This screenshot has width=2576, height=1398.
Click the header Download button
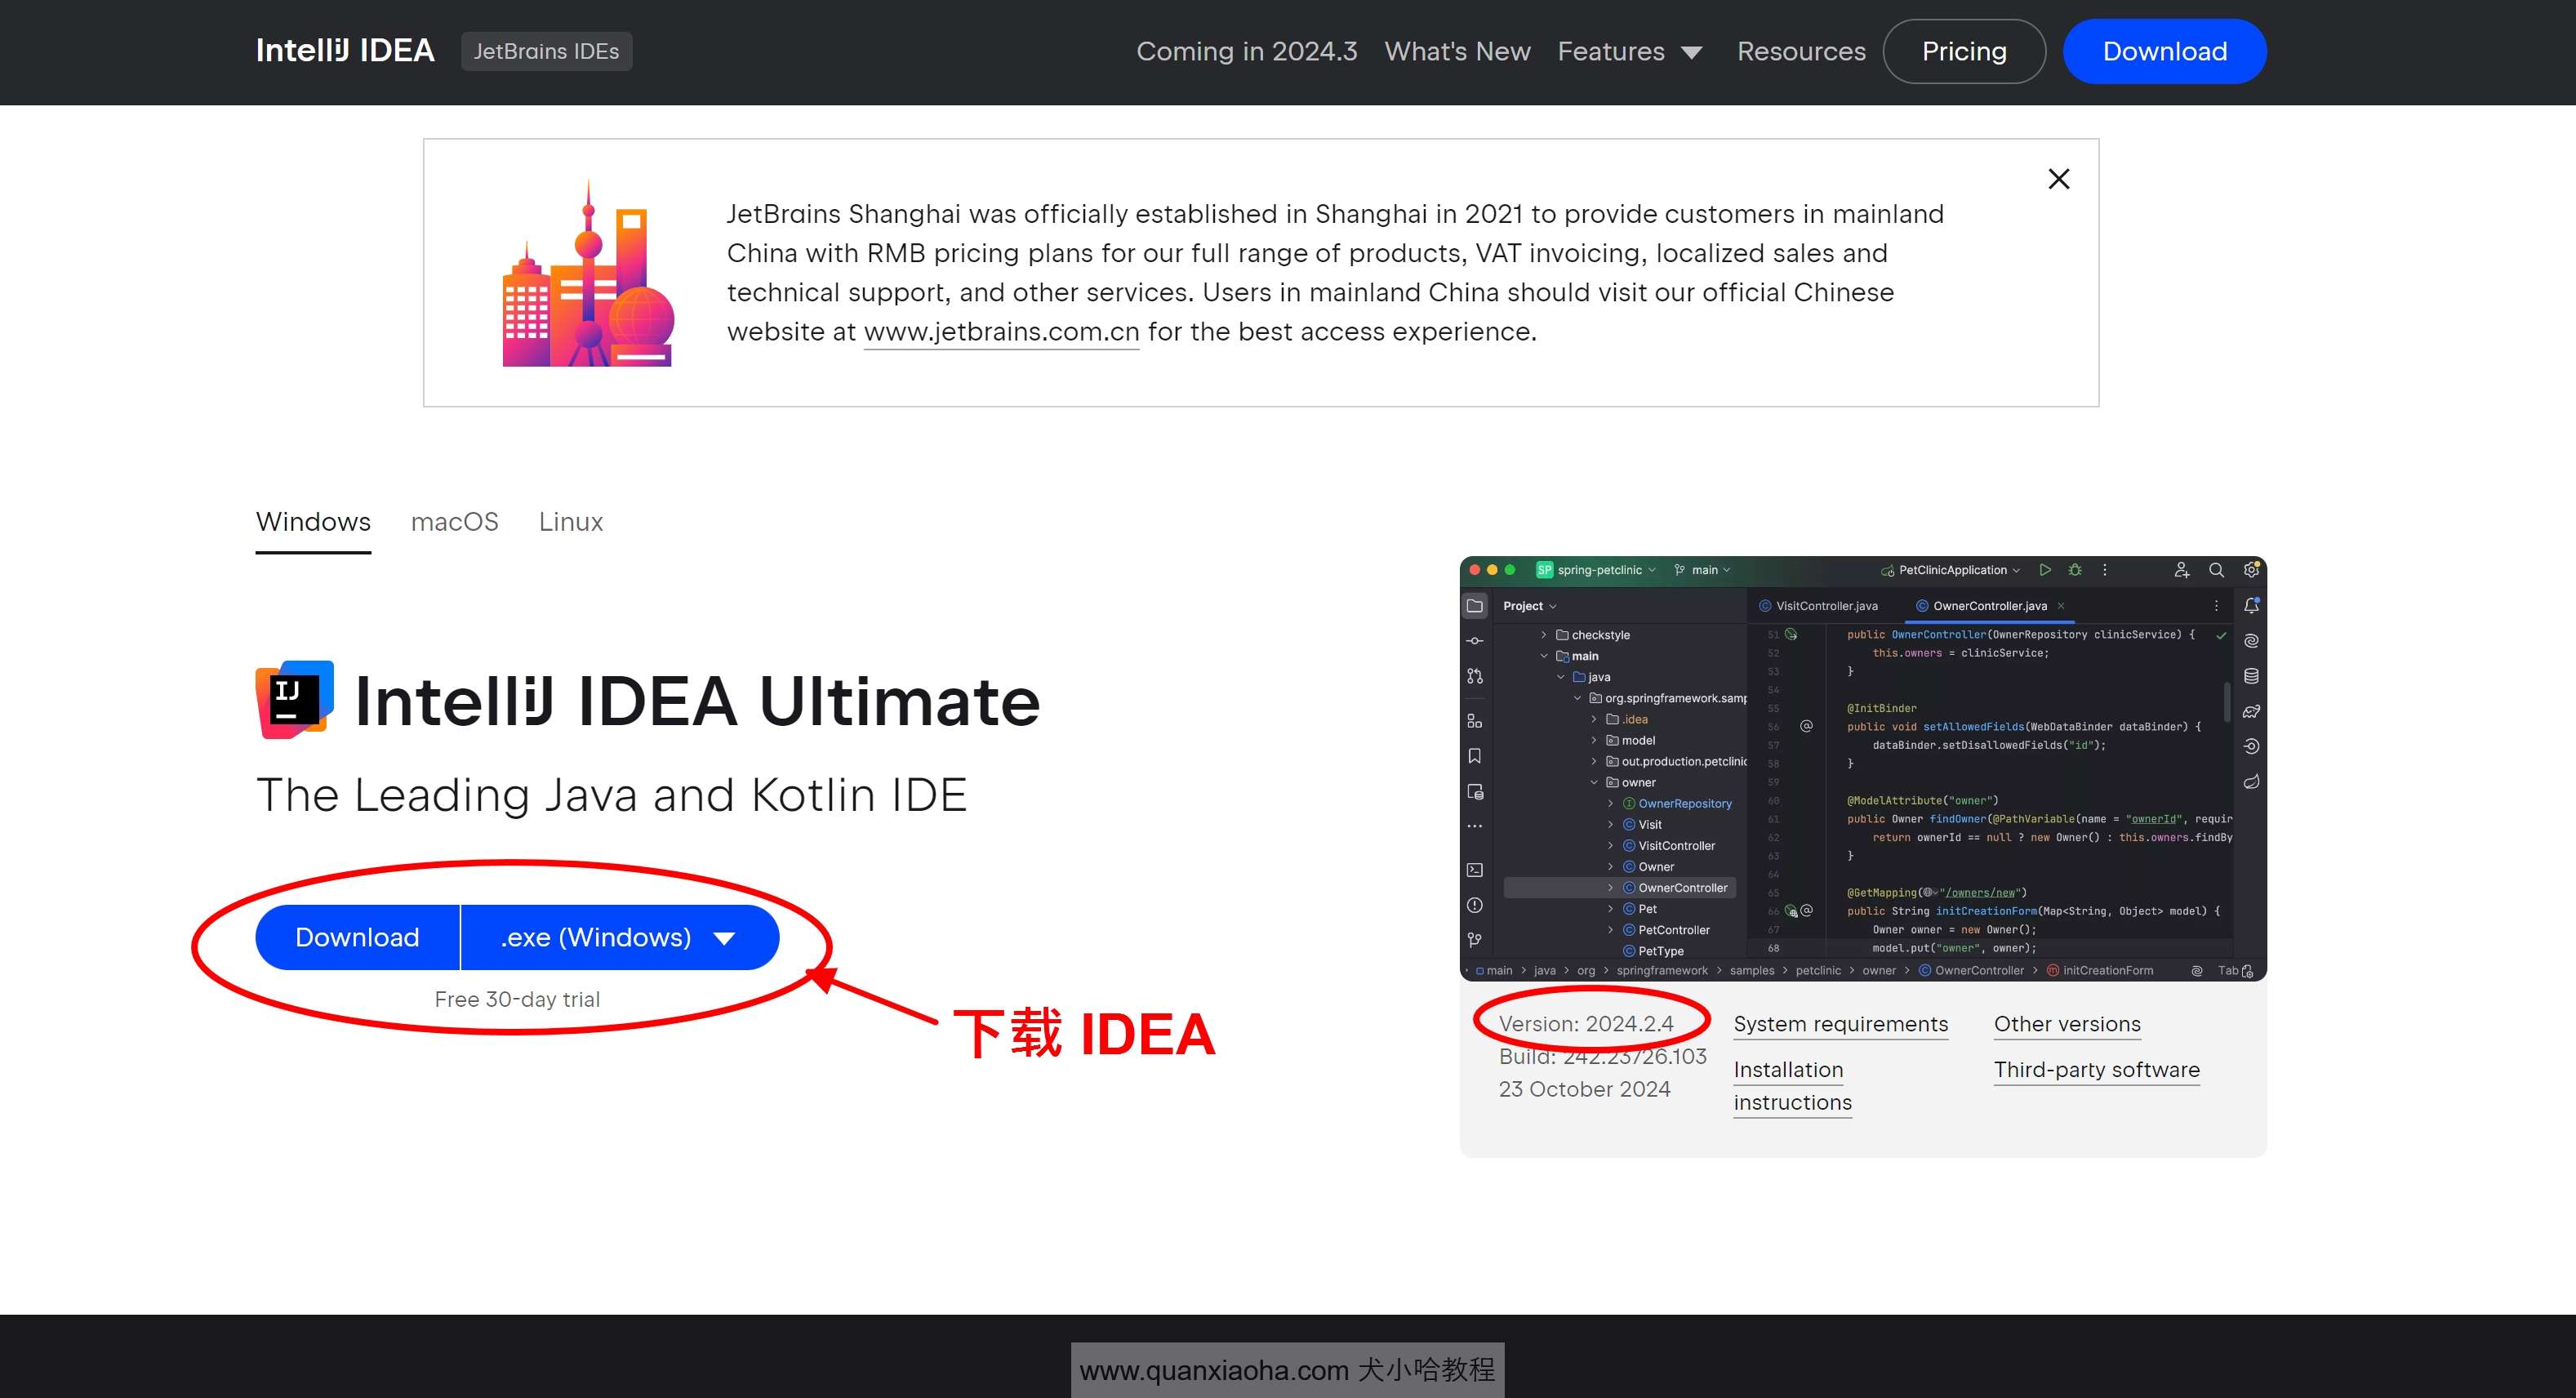point(2164,51)
